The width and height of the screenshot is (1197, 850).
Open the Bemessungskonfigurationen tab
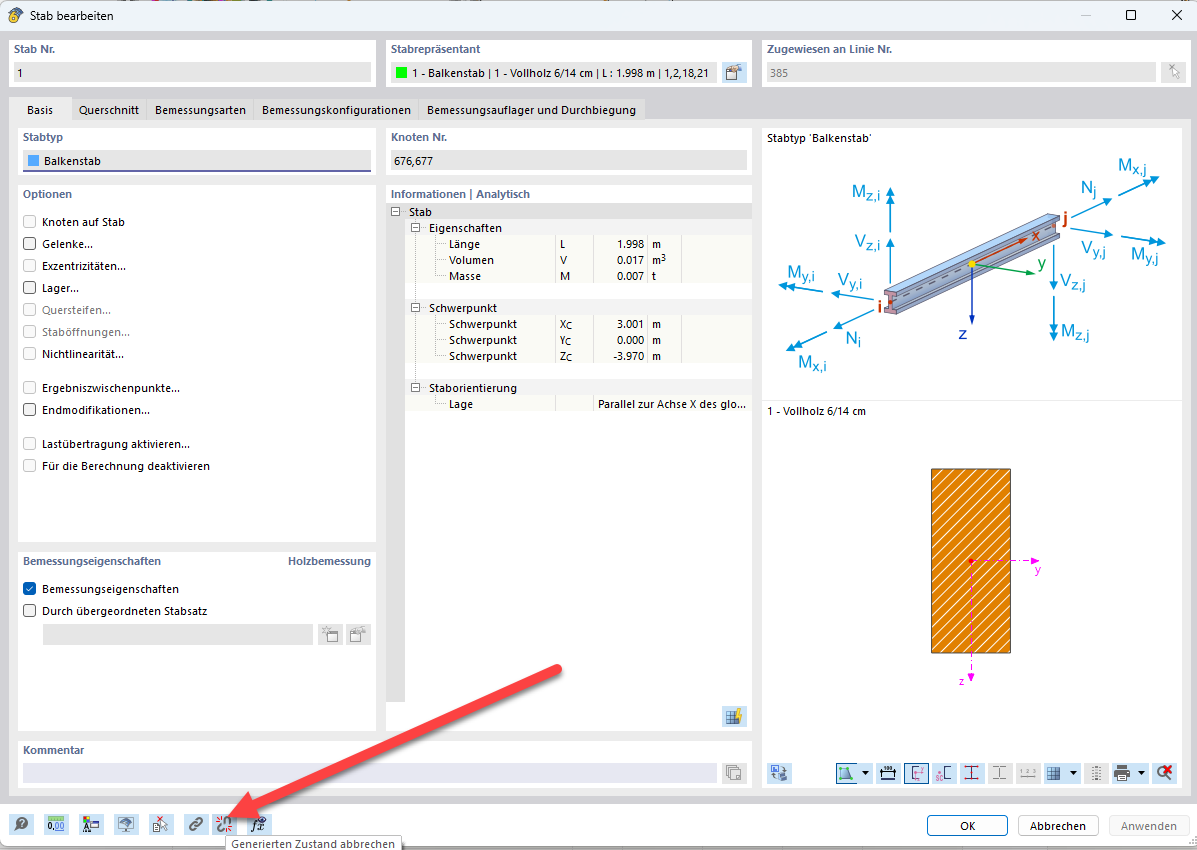[336, 110]
